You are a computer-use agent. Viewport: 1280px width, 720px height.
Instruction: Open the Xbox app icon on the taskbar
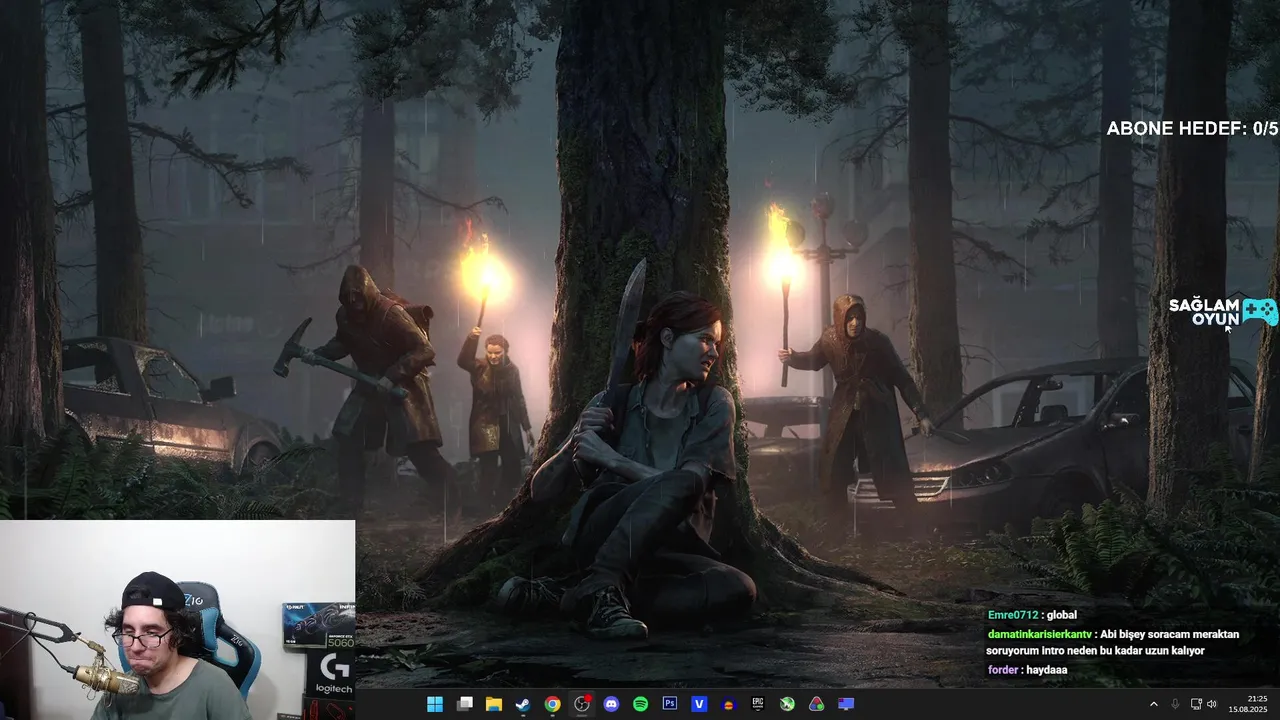(x=787, y=704)
